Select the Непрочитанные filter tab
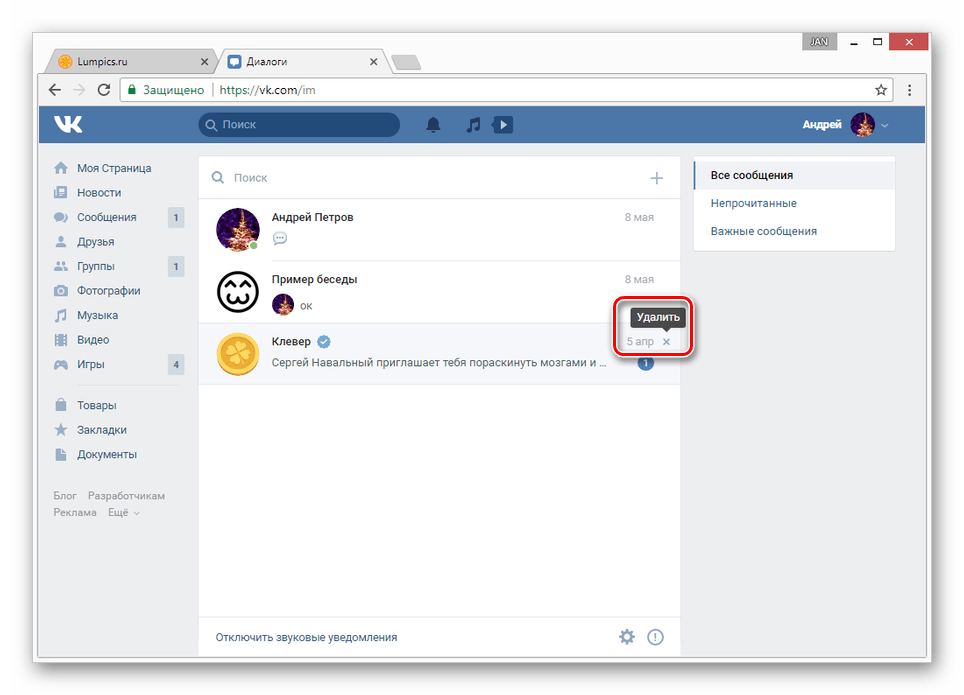This screenshot has width=964, height=695. 753,203
